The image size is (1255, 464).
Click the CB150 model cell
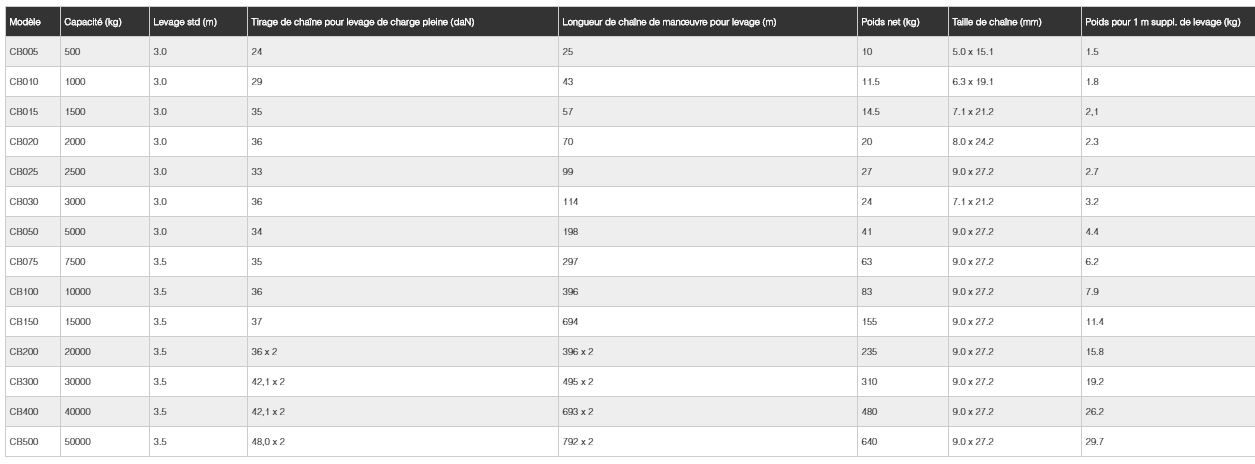tap(24, 321)
